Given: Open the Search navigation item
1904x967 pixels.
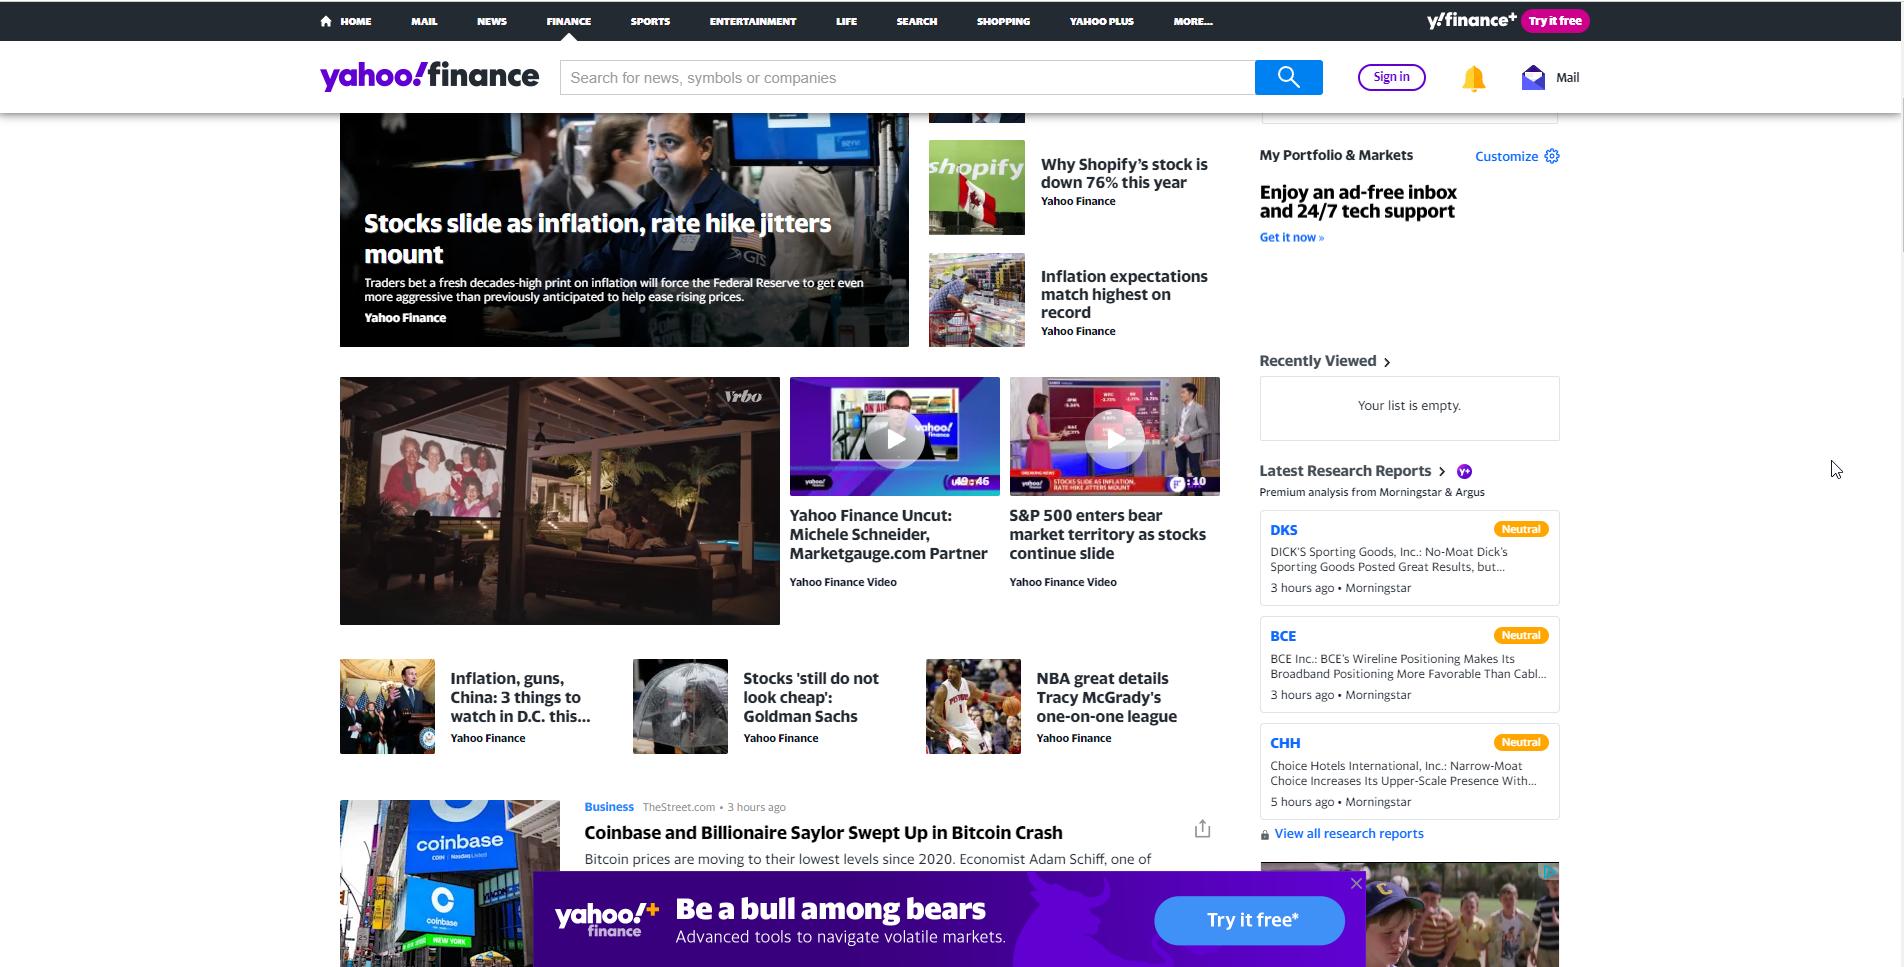Looking at the screenshot, I should click(917, 21).
